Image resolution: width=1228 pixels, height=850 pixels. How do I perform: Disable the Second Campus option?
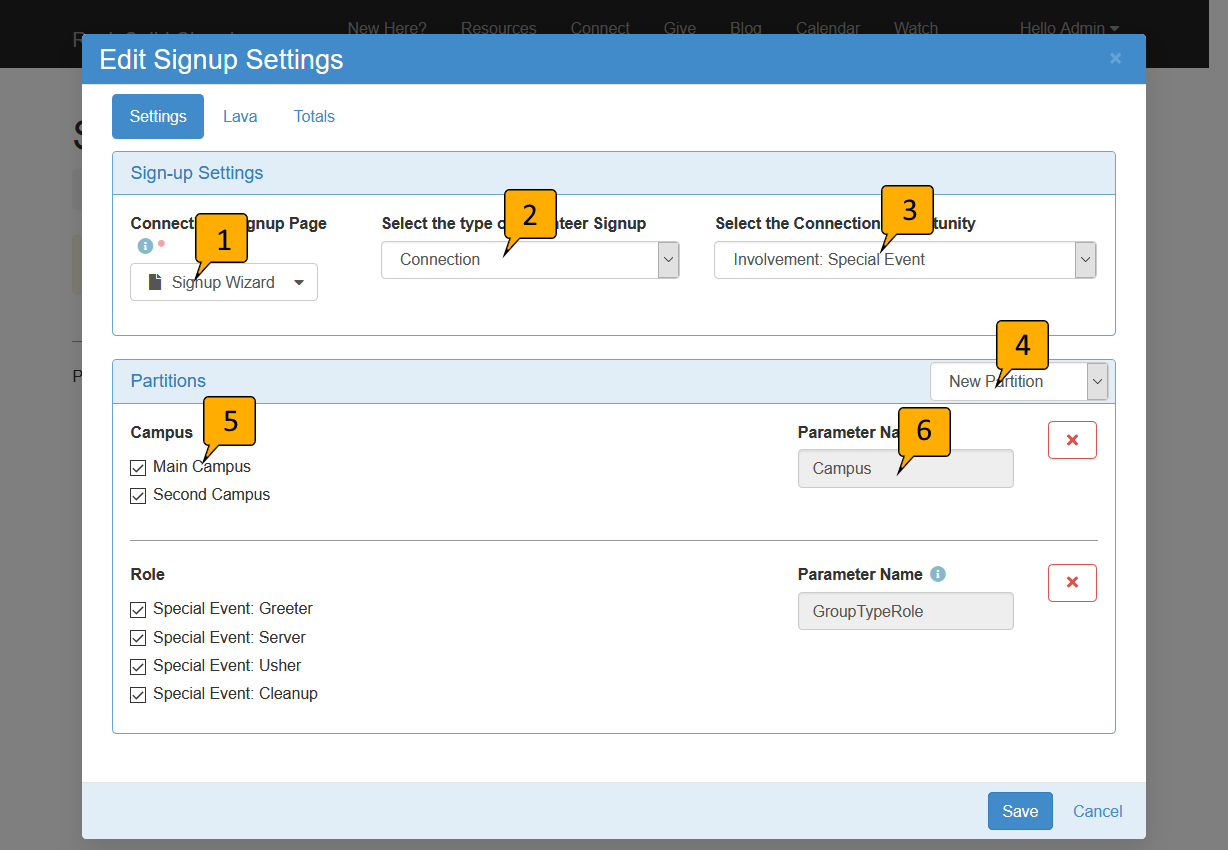137,495
